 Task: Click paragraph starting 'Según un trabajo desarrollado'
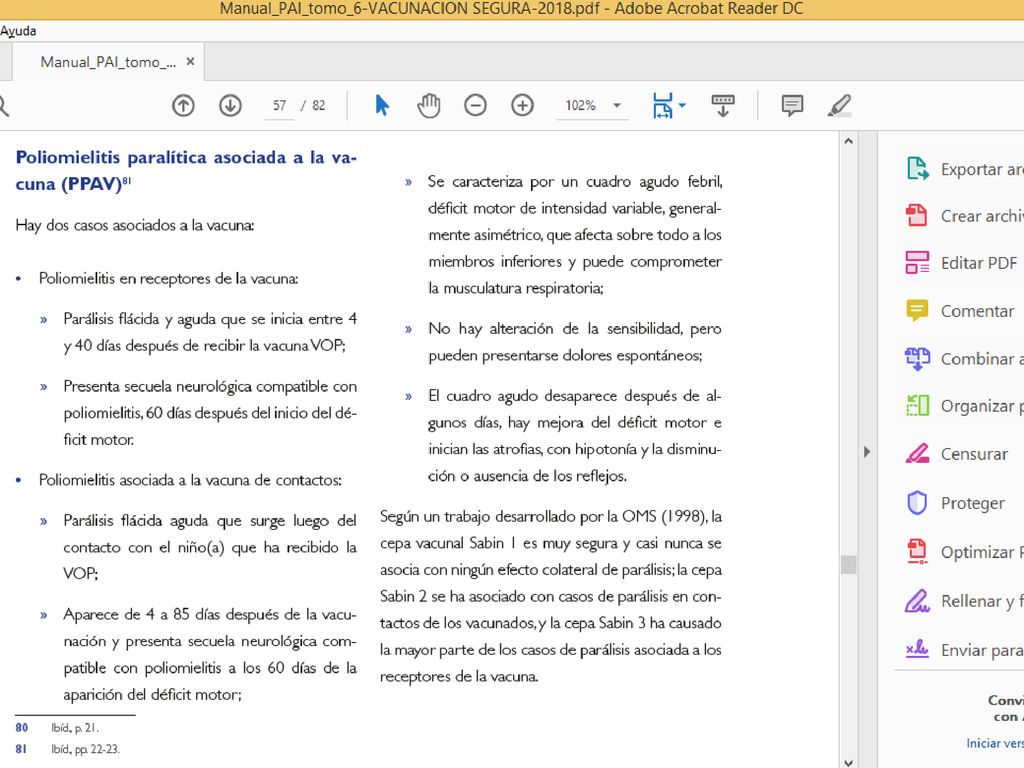click(x=551, y=596)
